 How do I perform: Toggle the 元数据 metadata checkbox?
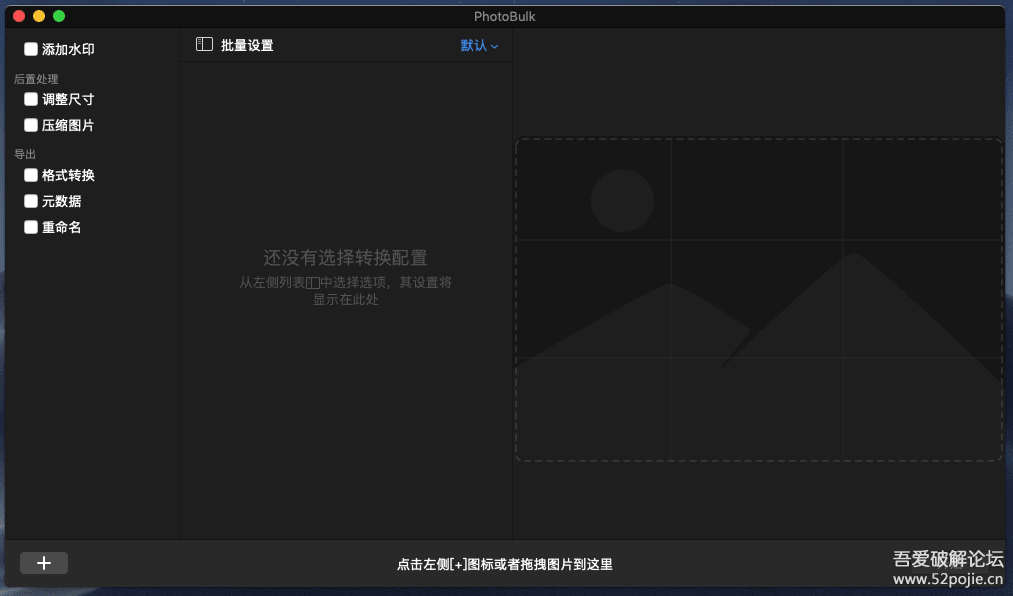click(x=30, y=201)
